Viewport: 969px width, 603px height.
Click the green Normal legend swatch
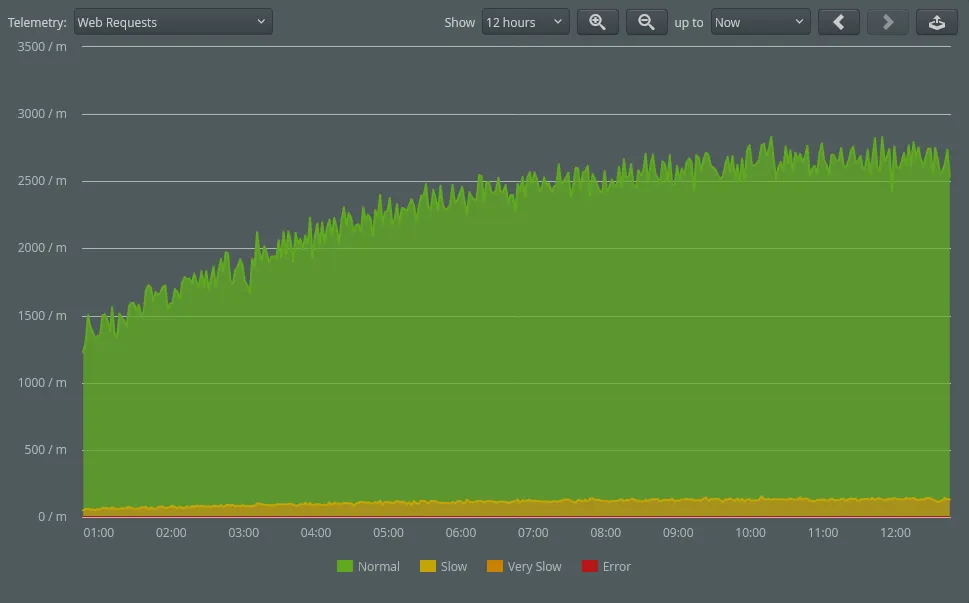pos(345,566)
